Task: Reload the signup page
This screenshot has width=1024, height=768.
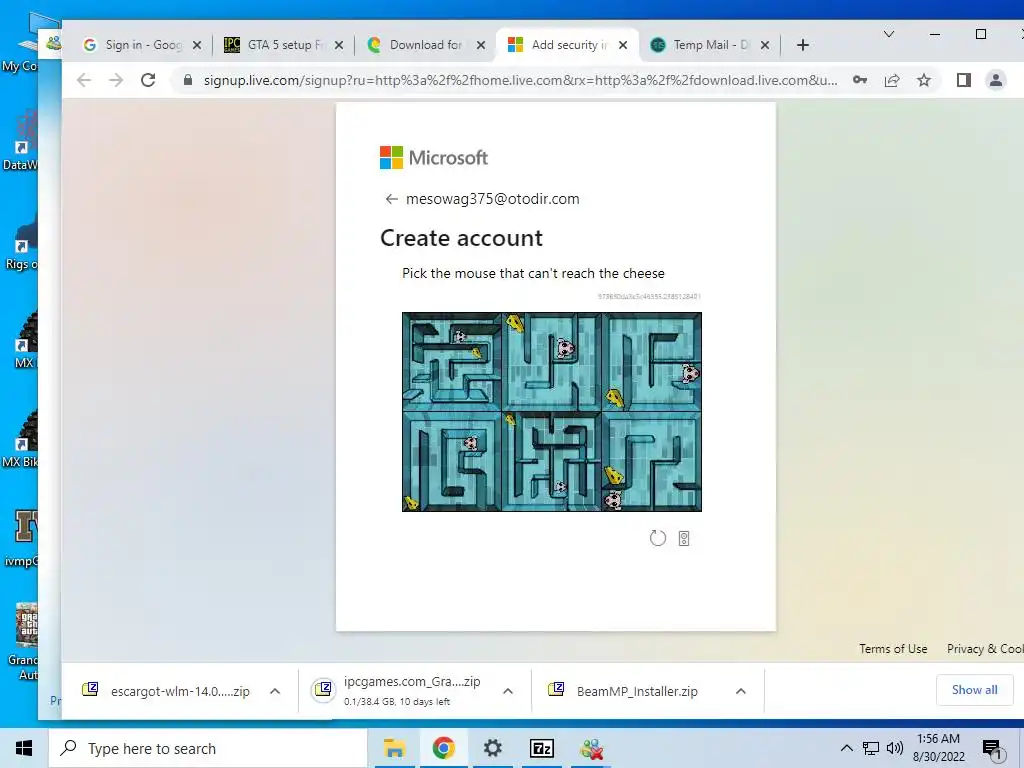Action: [148, 80]
